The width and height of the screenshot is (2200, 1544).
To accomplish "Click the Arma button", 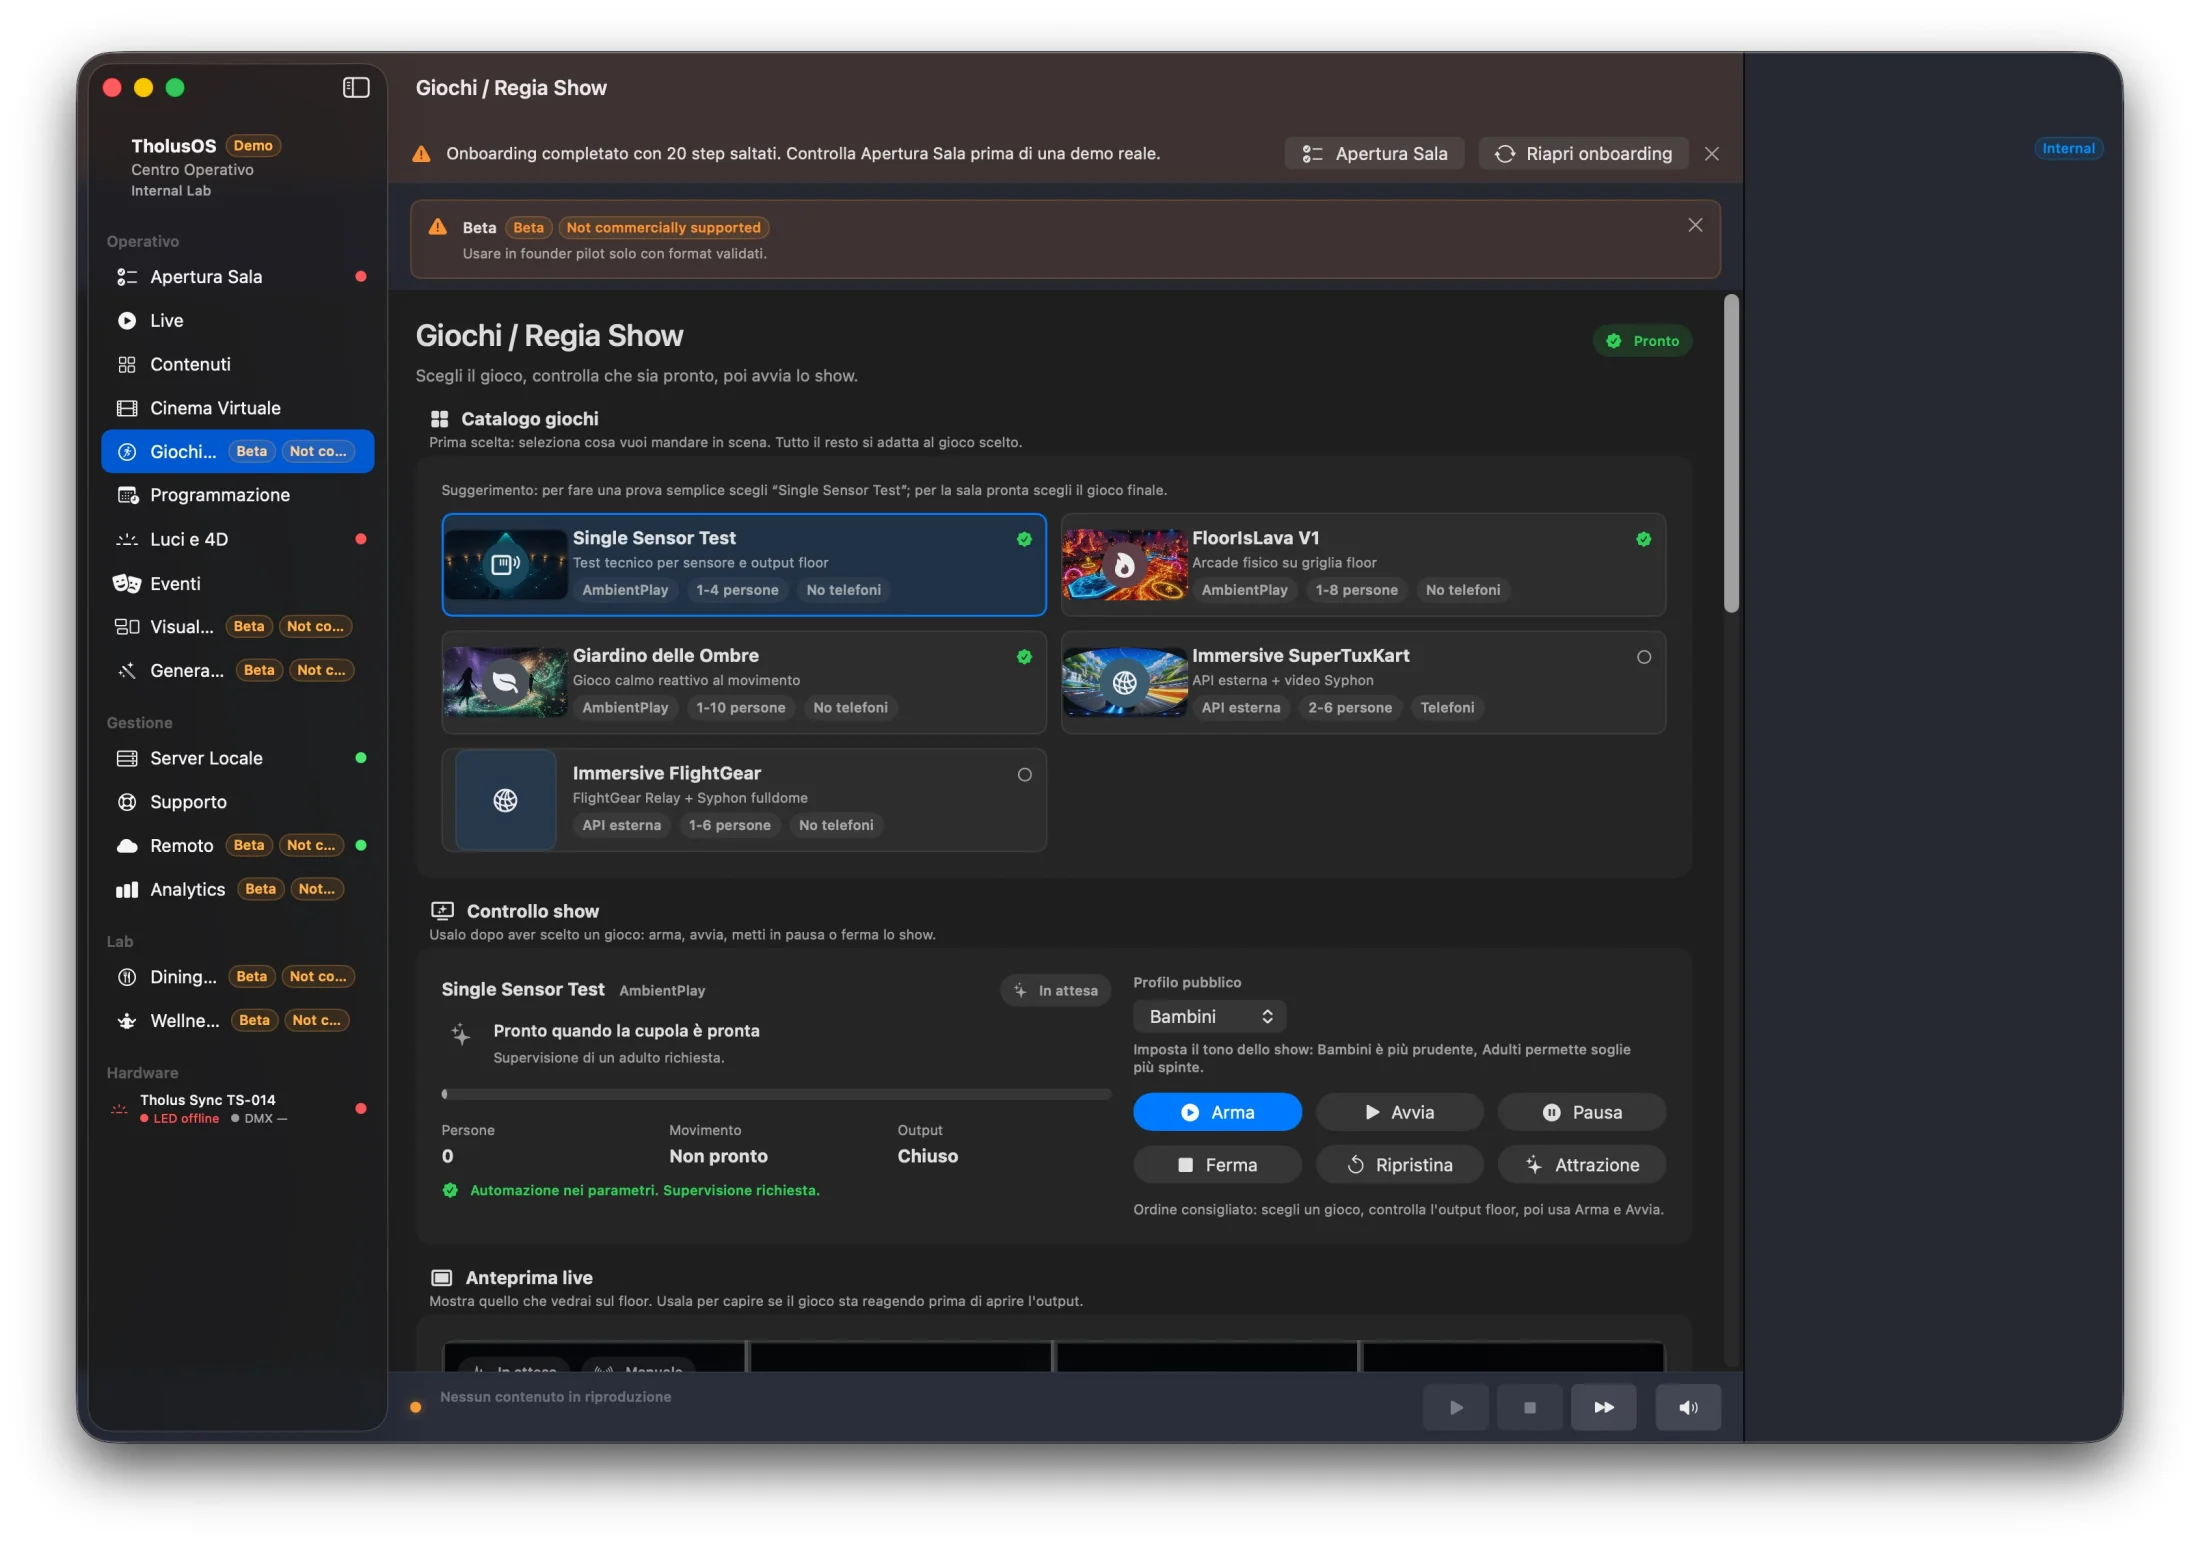I will click(1217, 1112).
